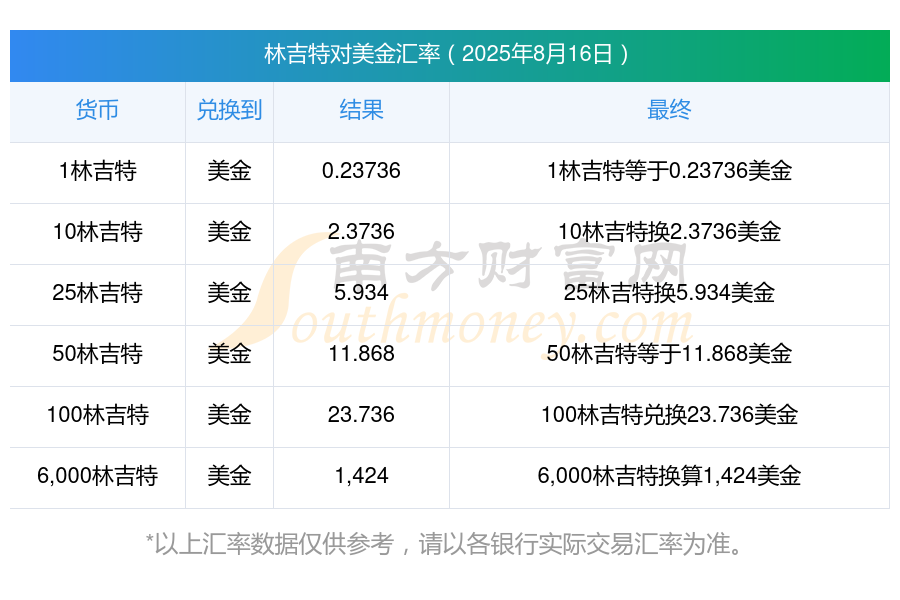Select the cell 6,000林吉特
Viewport: 900px width, 600px height.
click(x=98, y=476)
